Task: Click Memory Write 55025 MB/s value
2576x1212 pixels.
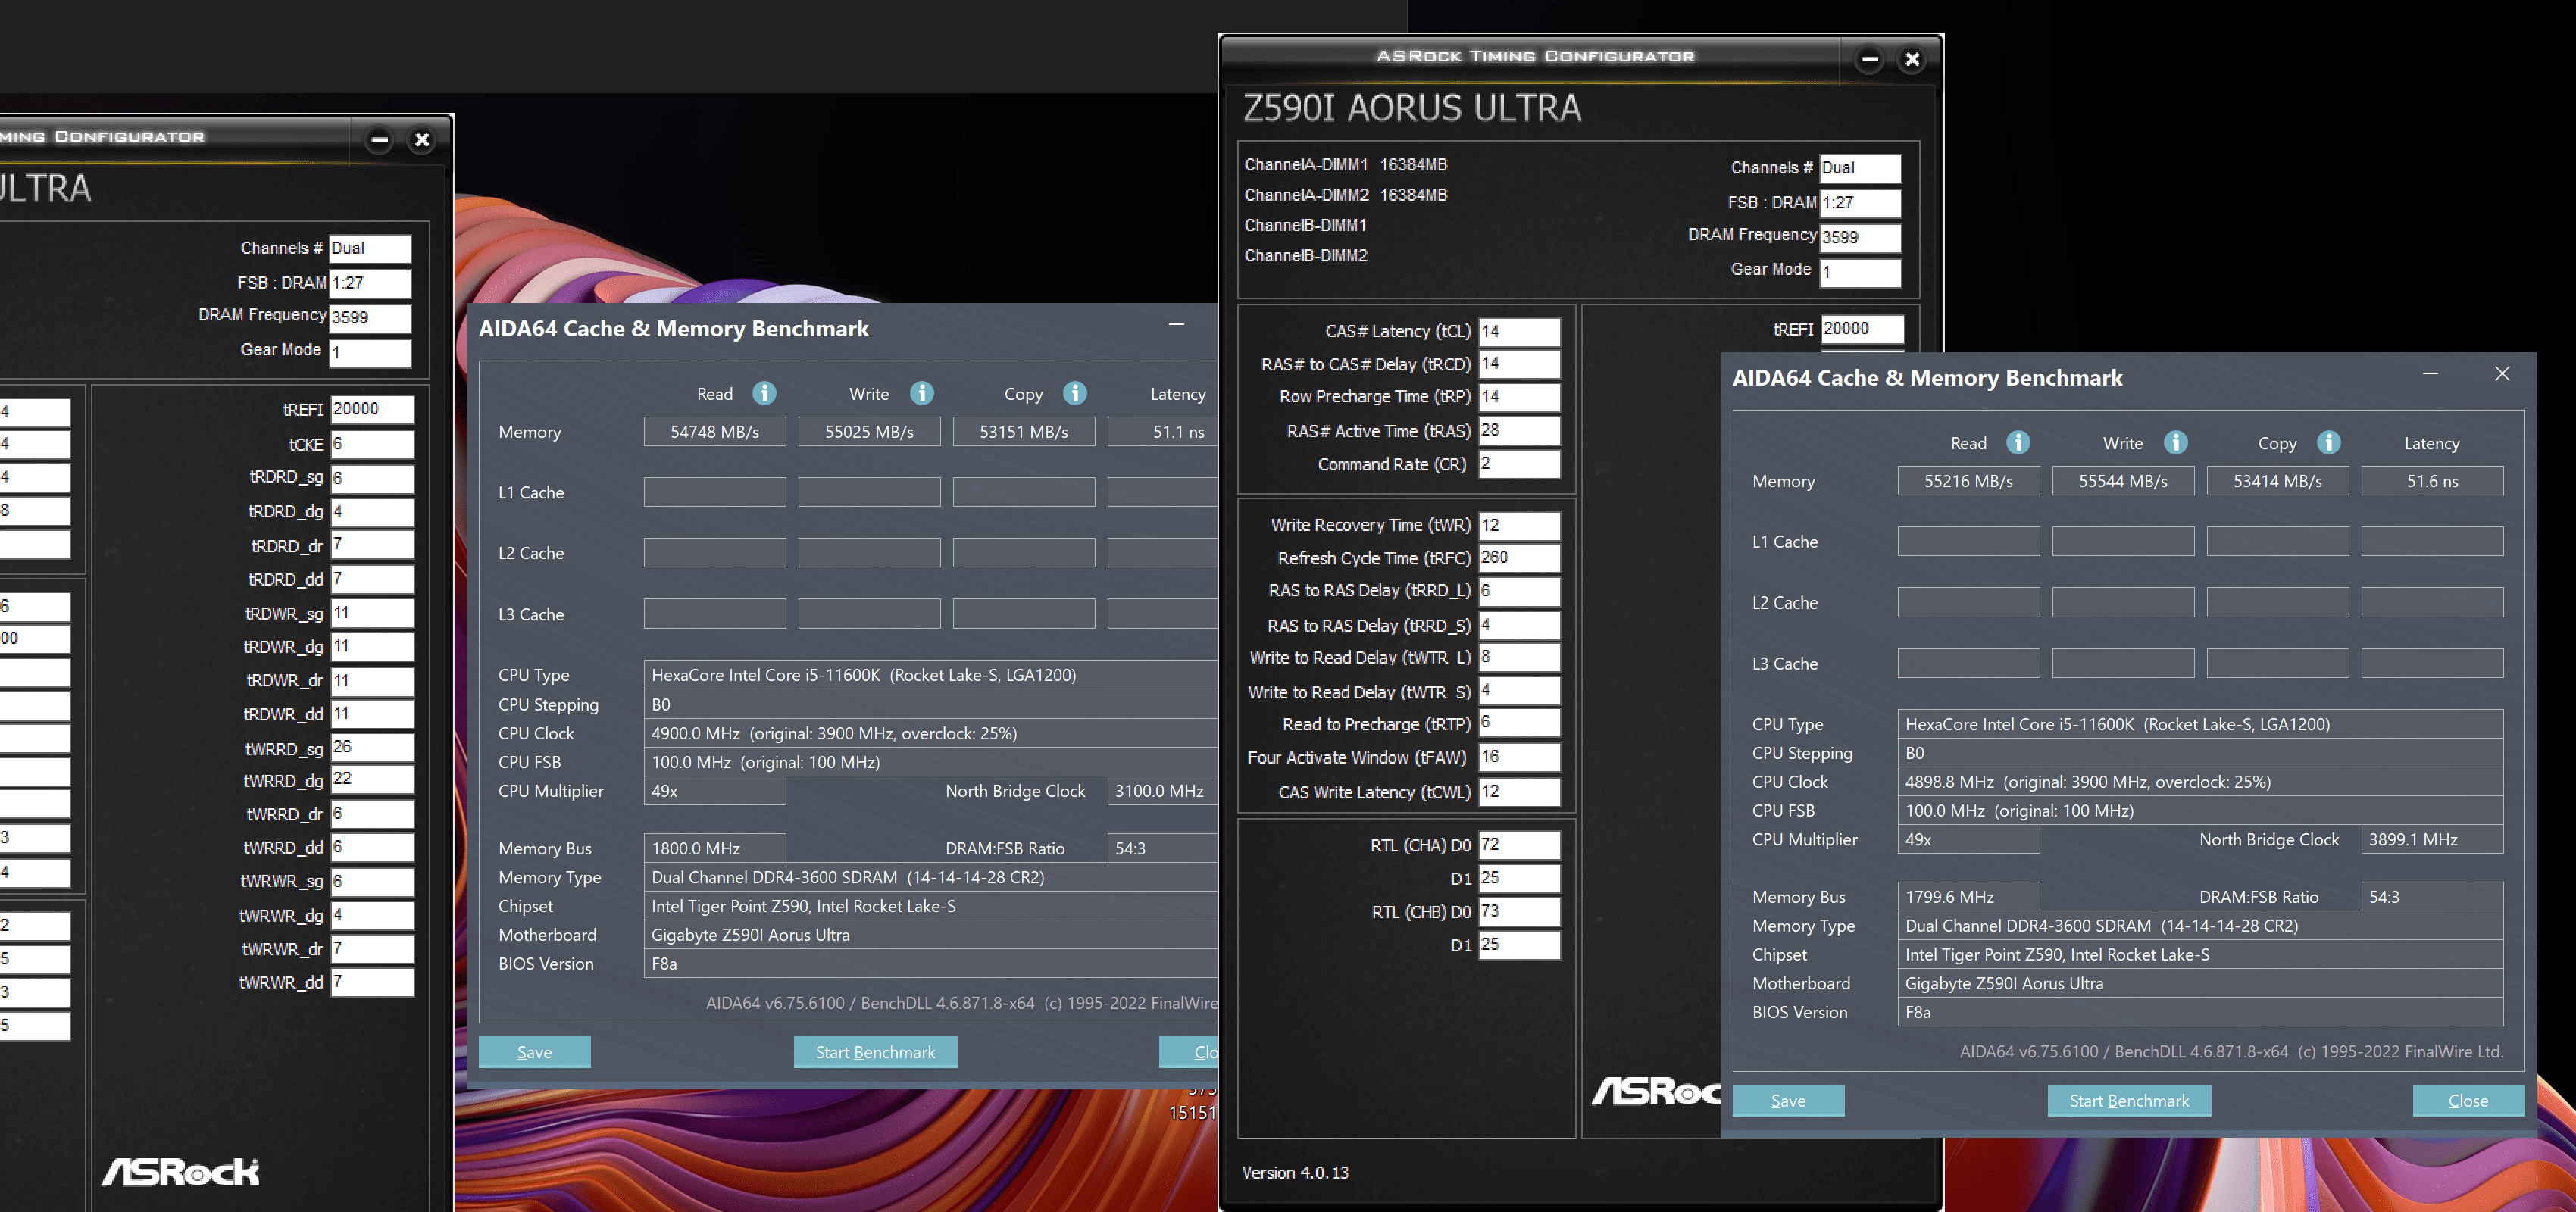Action: (869, 432)
